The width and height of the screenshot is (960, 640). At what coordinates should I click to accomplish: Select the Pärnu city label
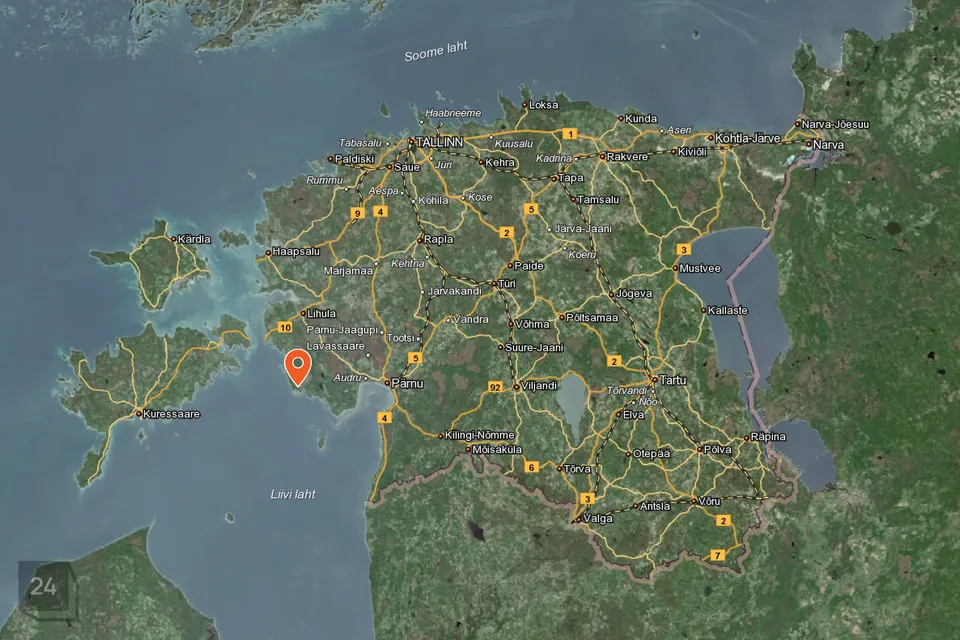[x=408, y=383]
